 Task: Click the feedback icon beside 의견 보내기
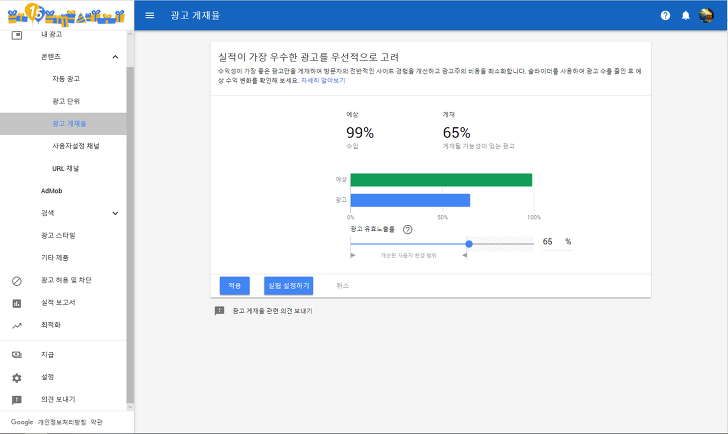pyautogui.click(x=17, y=400)
